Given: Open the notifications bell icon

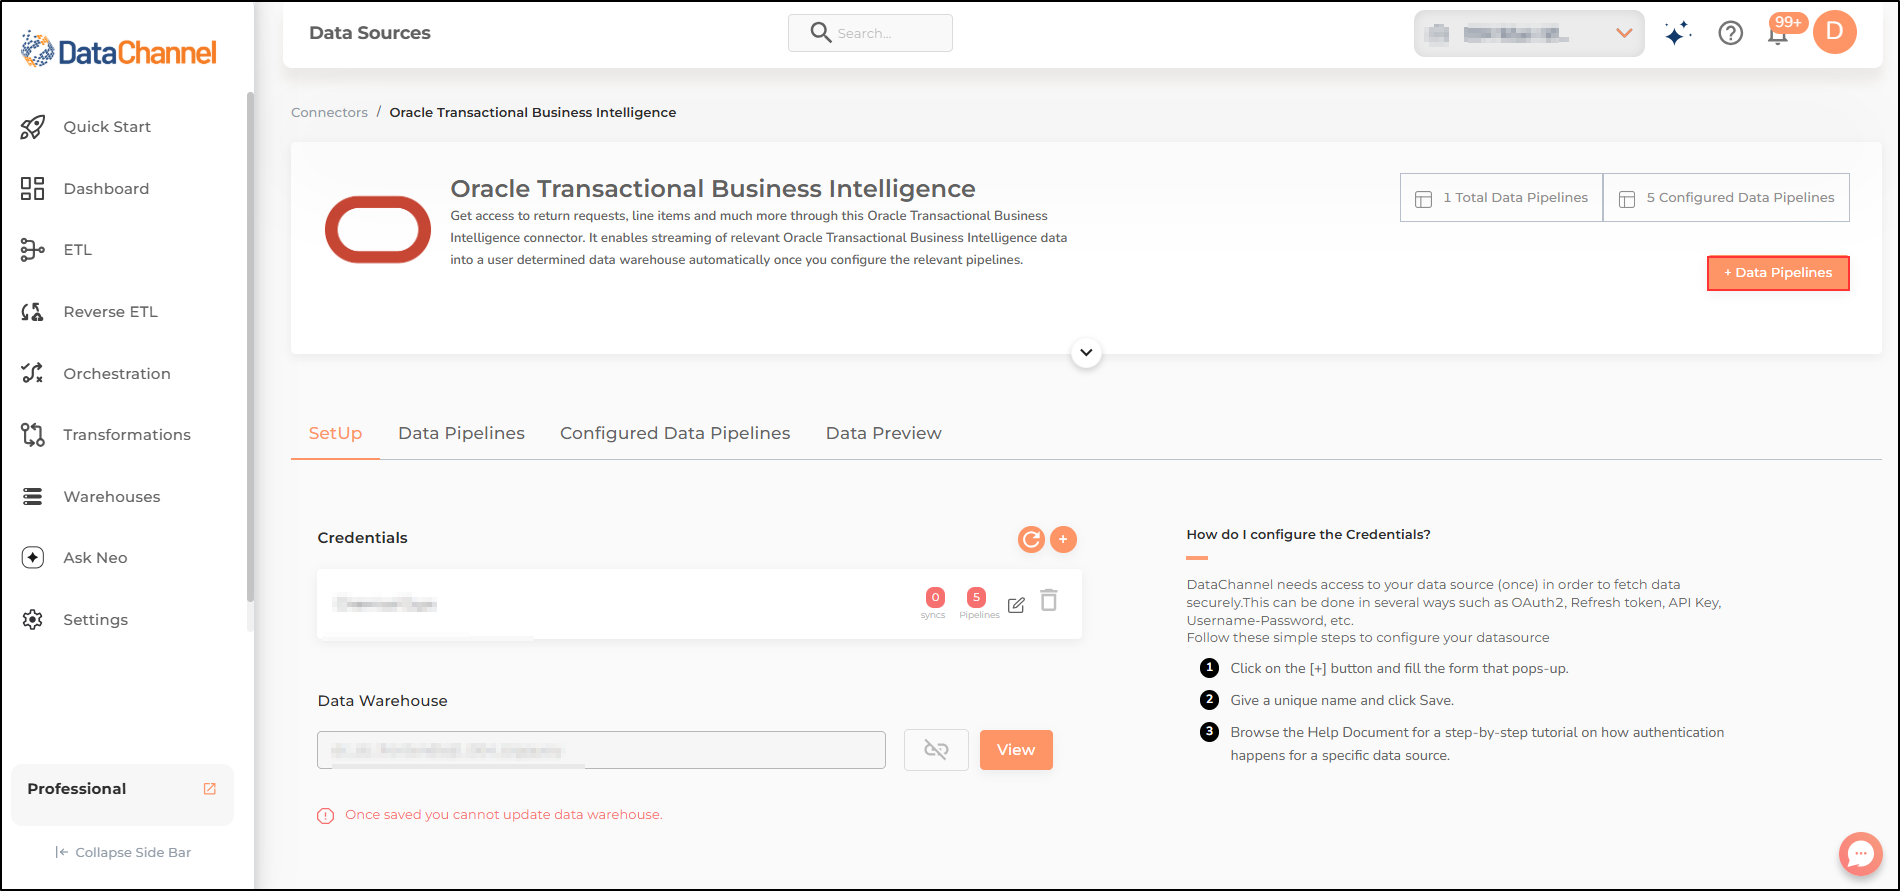Looking at the screenshot, I should click(x=1778, y=34).
